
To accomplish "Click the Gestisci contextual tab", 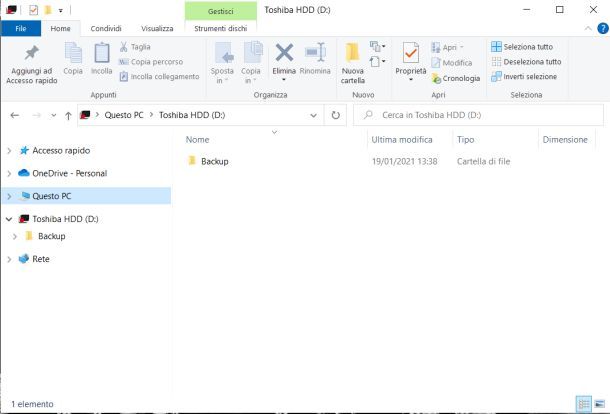I will (x=221, y=11).
